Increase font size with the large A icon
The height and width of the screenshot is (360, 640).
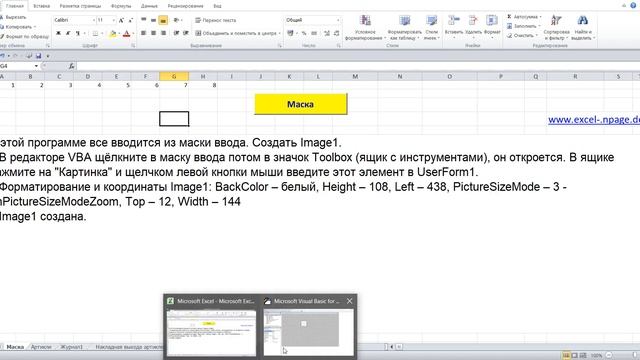pyautogui.click(x=121, y=20)
